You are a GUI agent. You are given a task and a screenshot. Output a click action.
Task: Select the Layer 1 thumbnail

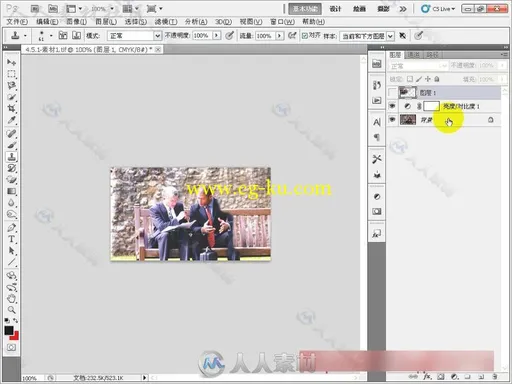(x=408, y=93)
